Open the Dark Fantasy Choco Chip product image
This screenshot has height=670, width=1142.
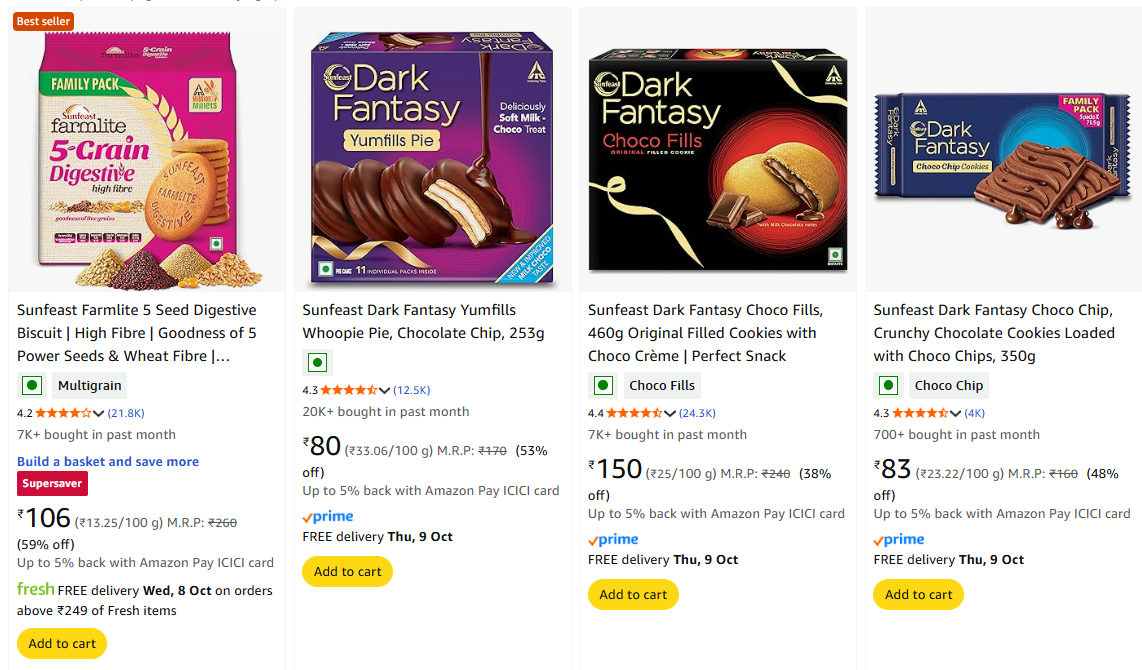[x=1003, y=150]
